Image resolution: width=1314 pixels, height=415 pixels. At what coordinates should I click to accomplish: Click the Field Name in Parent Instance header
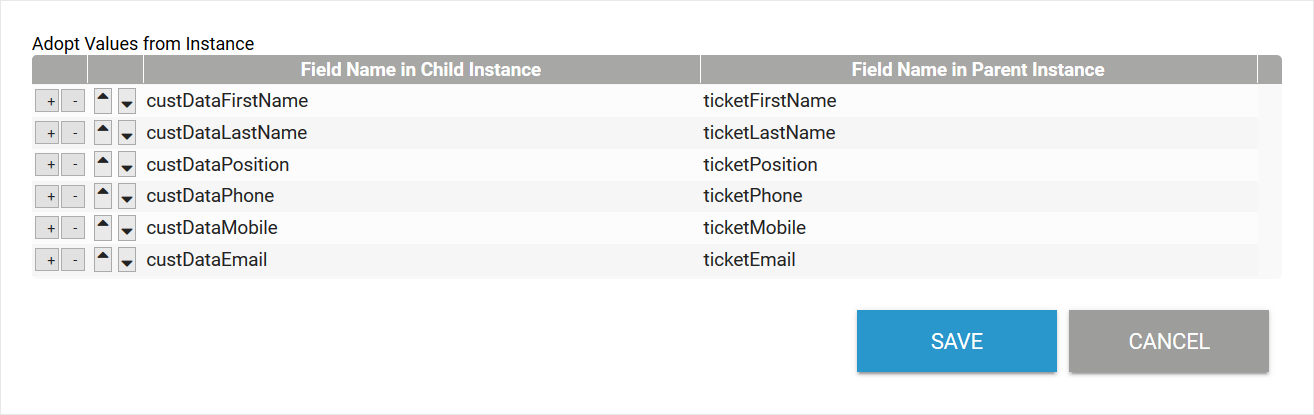tap(977, 70)
